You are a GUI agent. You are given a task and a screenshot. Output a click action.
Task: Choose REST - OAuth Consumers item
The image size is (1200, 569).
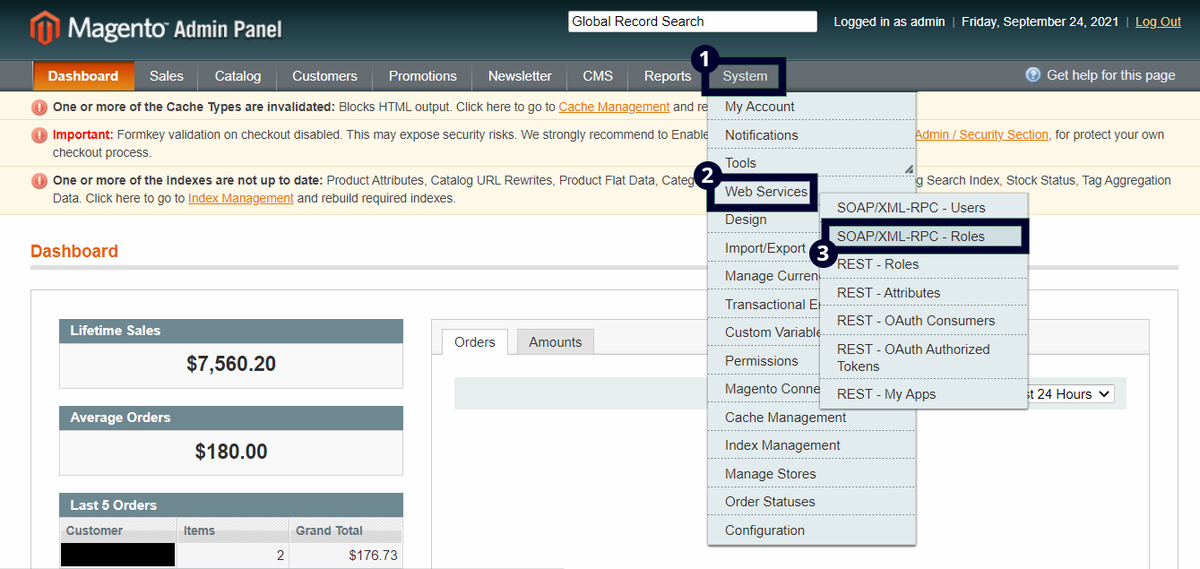(916, 321)
